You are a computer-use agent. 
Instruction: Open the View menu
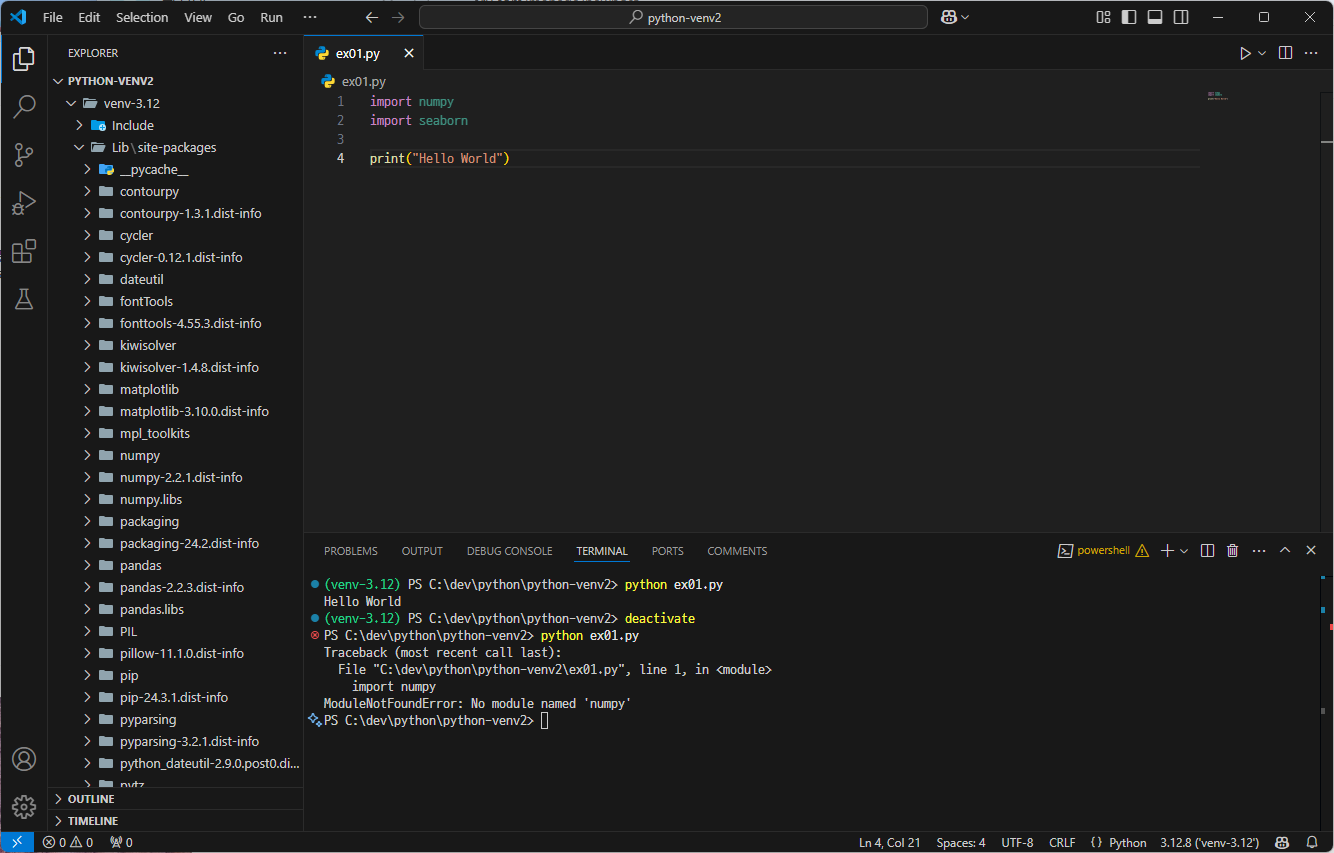point(198,17)
